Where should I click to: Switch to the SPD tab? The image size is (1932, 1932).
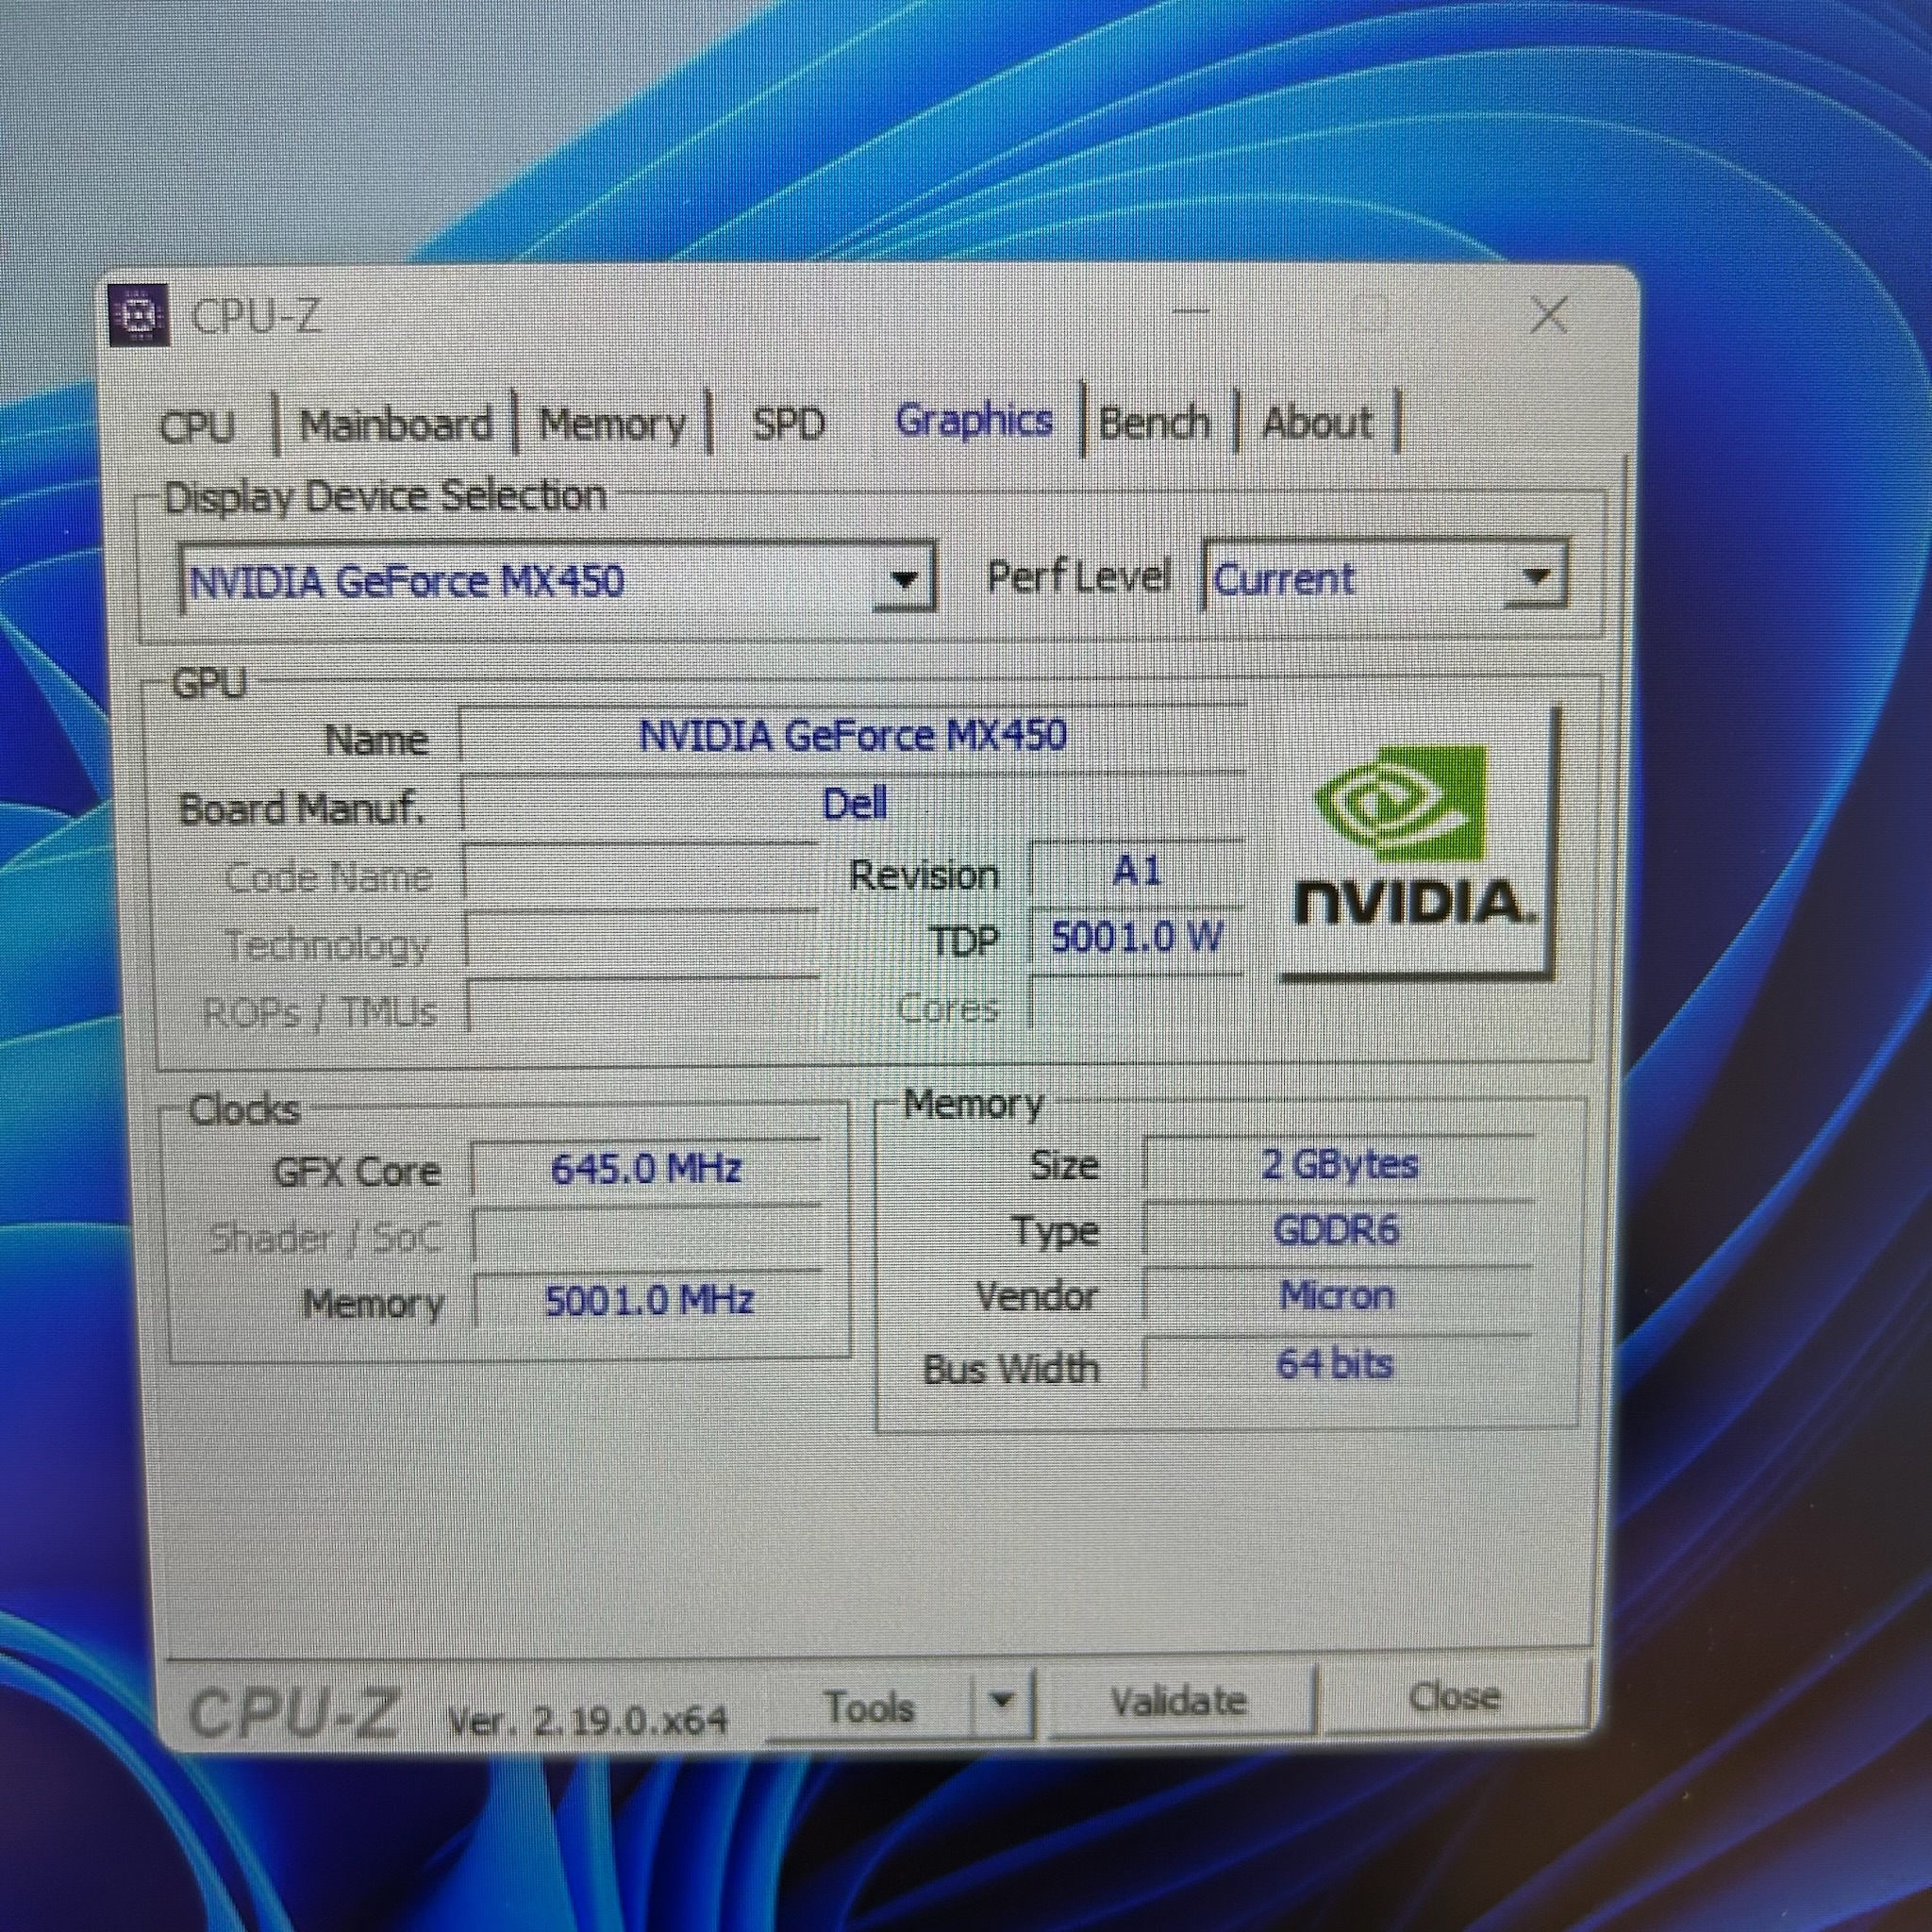[789, 424]
